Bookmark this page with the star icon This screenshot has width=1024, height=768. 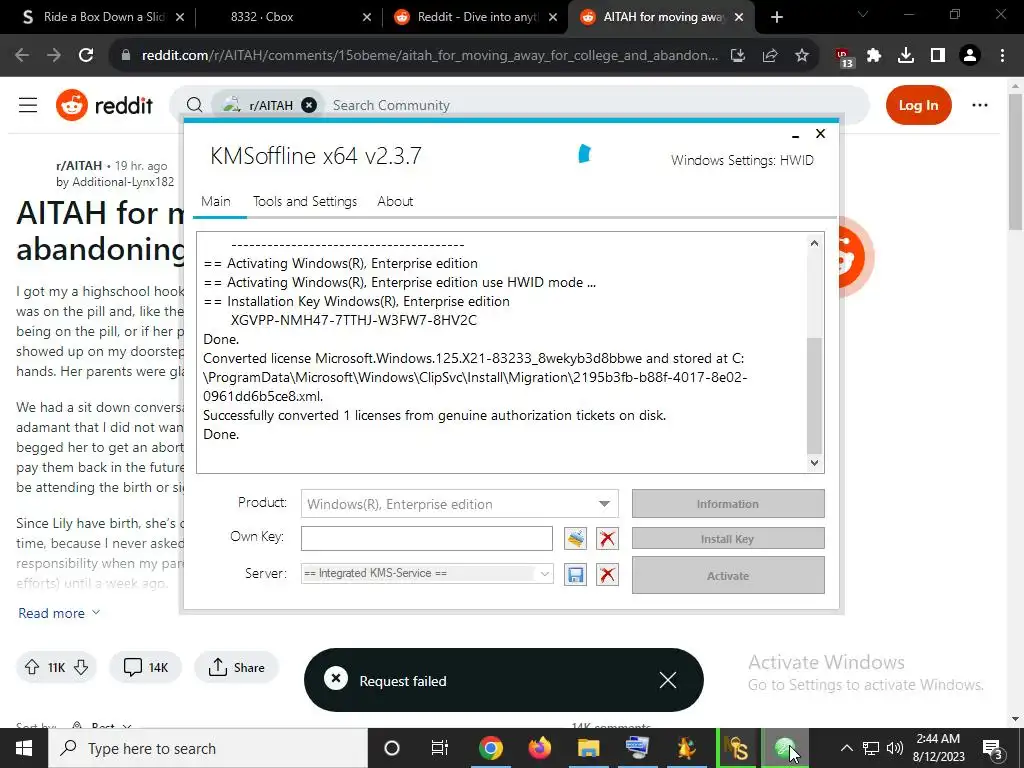pyautogui.click(x=802, y=56)
